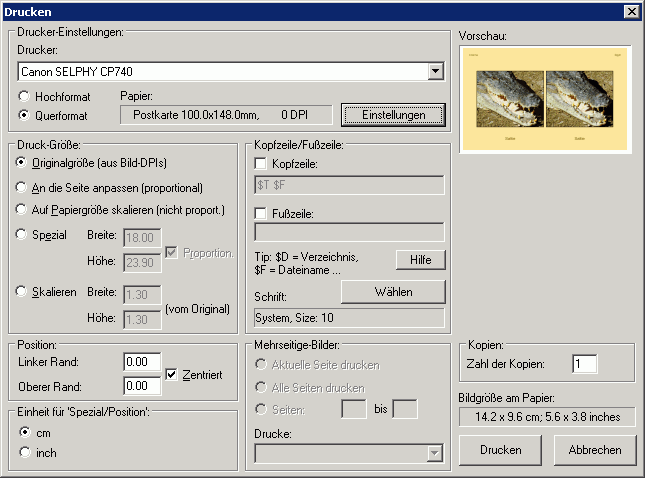Click the Hilfe button
Image resolution: width=645 pixels, height=478 pixels.
(420, 259)
